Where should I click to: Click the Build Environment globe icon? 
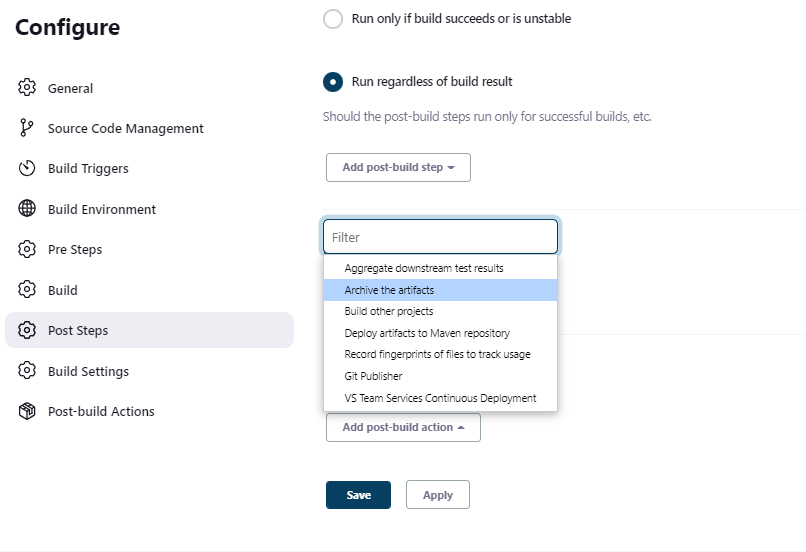tap(27, 209)
